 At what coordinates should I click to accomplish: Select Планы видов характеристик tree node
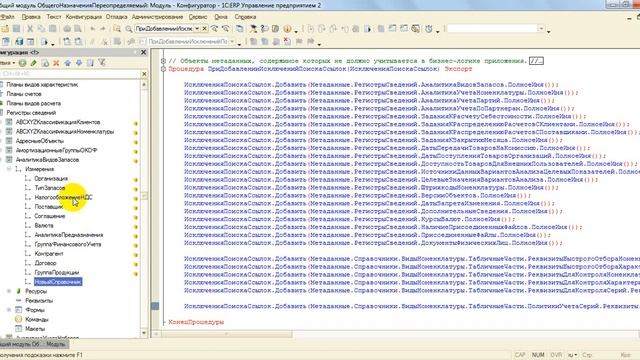[x=42, y=84]
